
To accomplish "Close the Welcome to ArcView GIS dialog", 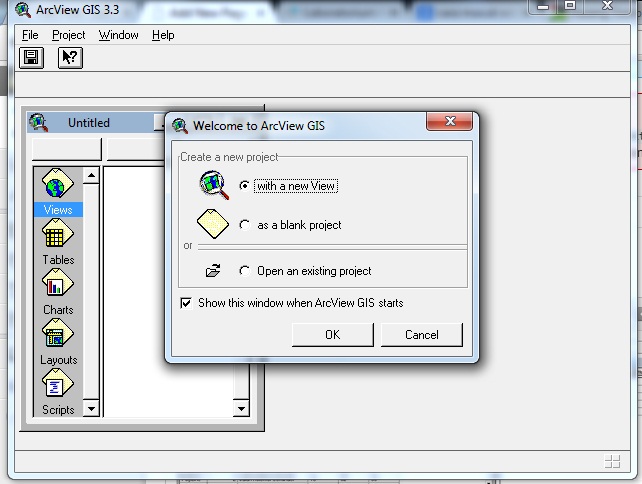I will (450, 121).
